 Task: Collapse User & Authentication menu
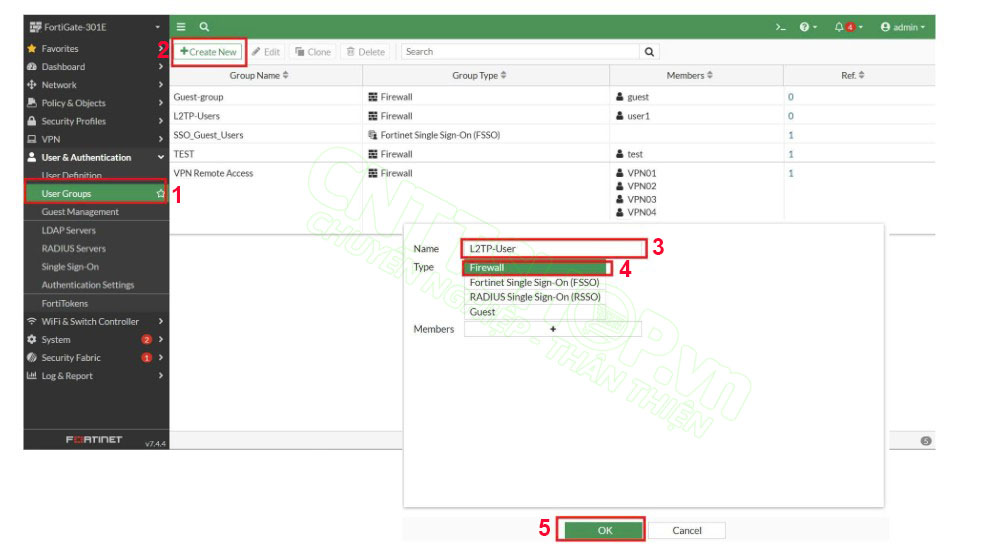click(96, 157)
